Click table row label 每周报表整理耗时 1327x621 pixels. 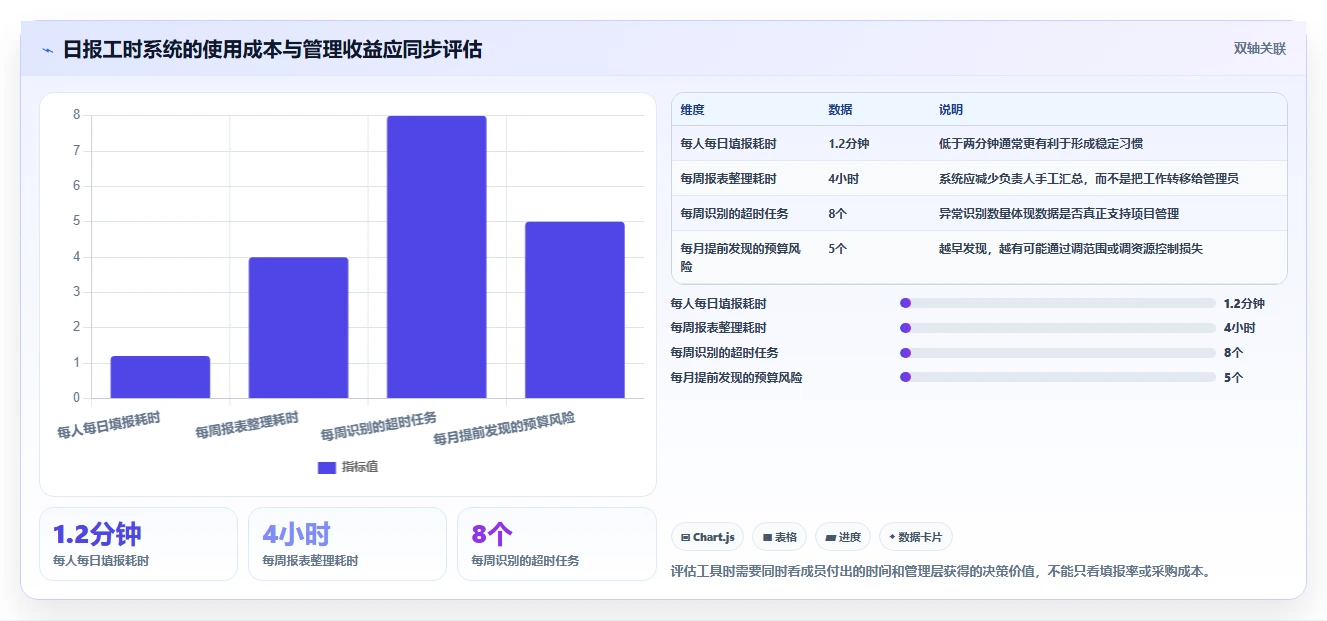(728, 179)
